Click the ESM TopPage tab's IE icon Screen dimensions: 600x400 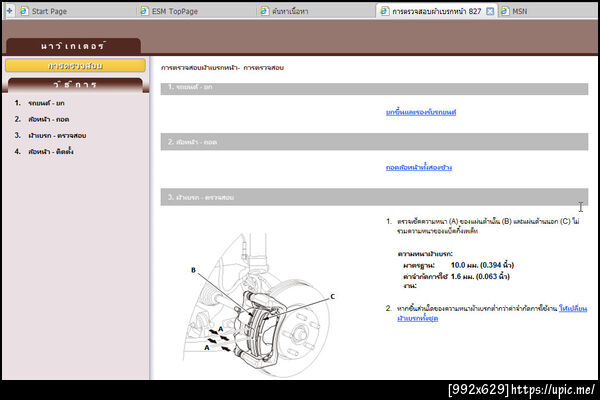point(144,11)
